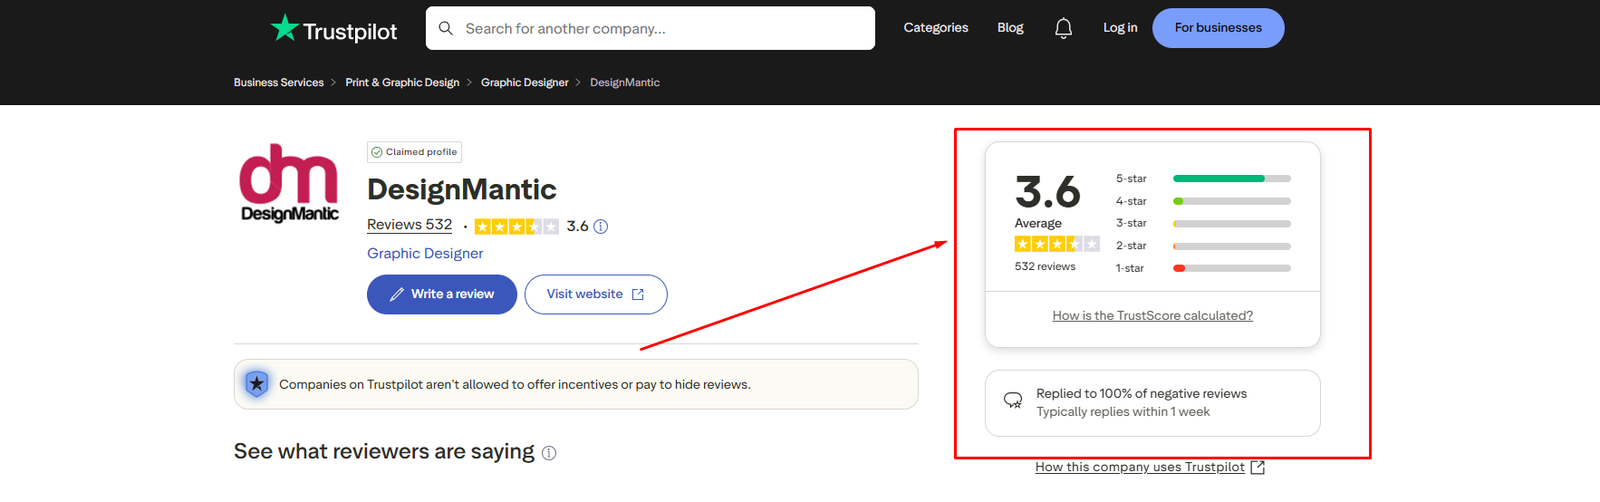
Task: Open the info icon beside See what reviewers are saying
Action: point(549,453)
